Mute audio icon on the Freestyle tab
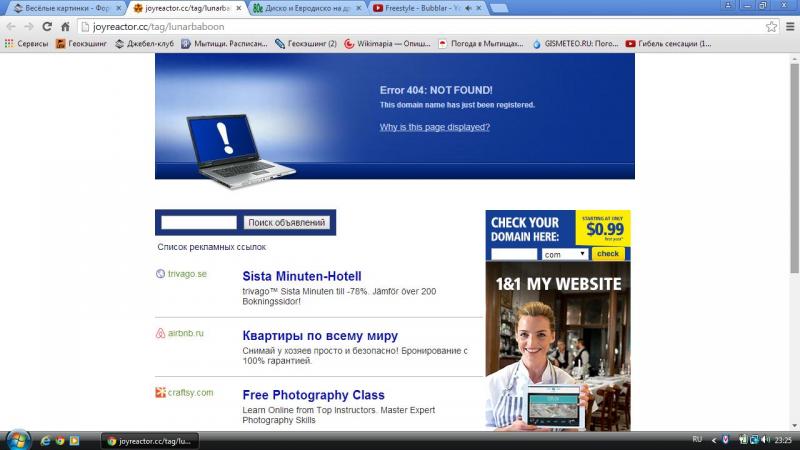800x450 pixels. [468, 8]
